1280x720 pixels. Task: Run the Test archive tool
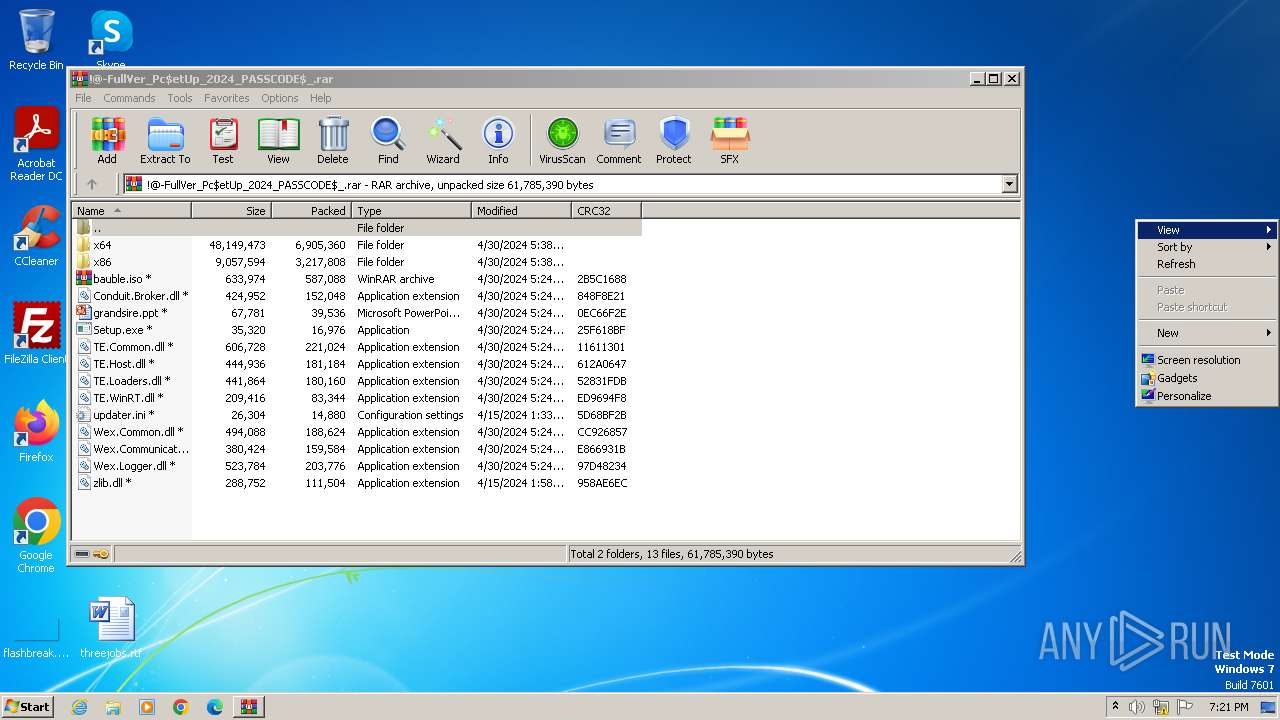click(223, 140)
